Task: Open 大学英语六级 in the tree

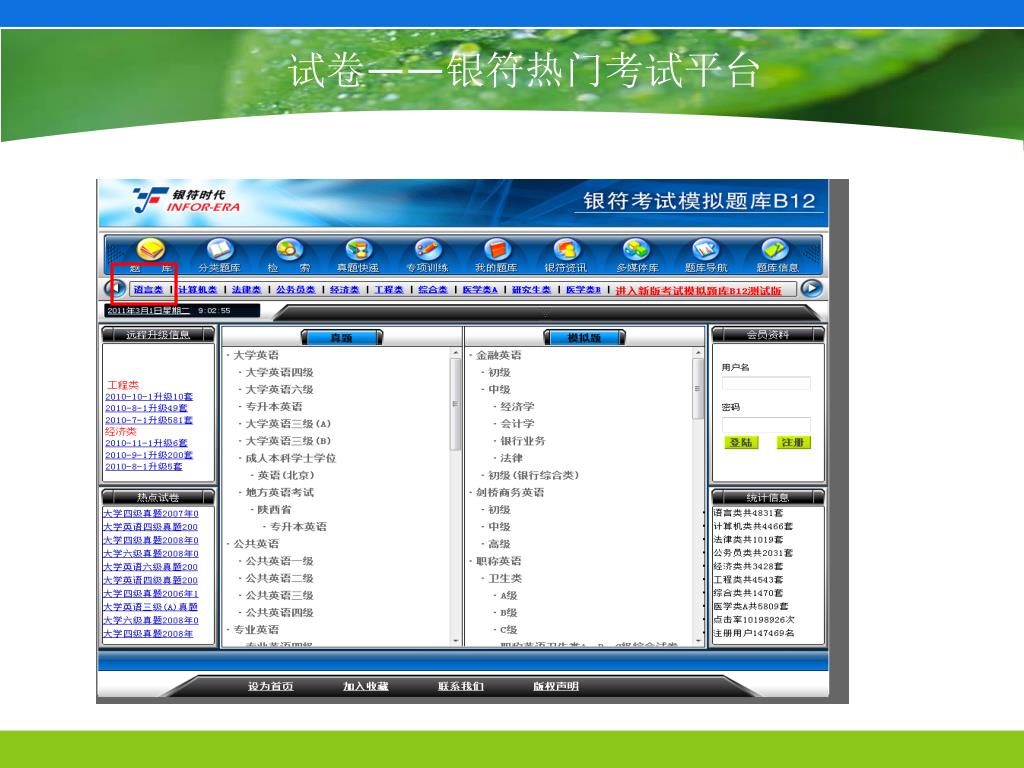Action: (280, 389)
